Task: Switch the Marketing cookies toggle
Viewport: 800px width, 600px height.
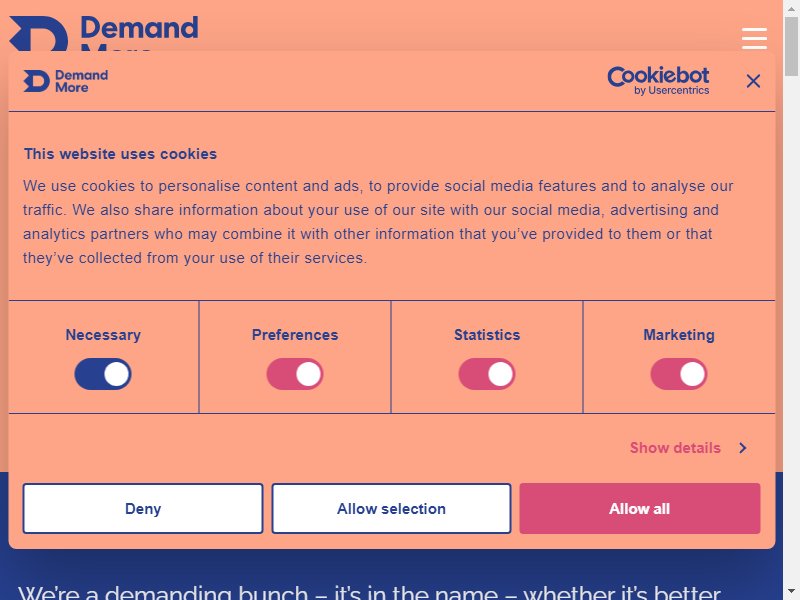Action: 679,374
